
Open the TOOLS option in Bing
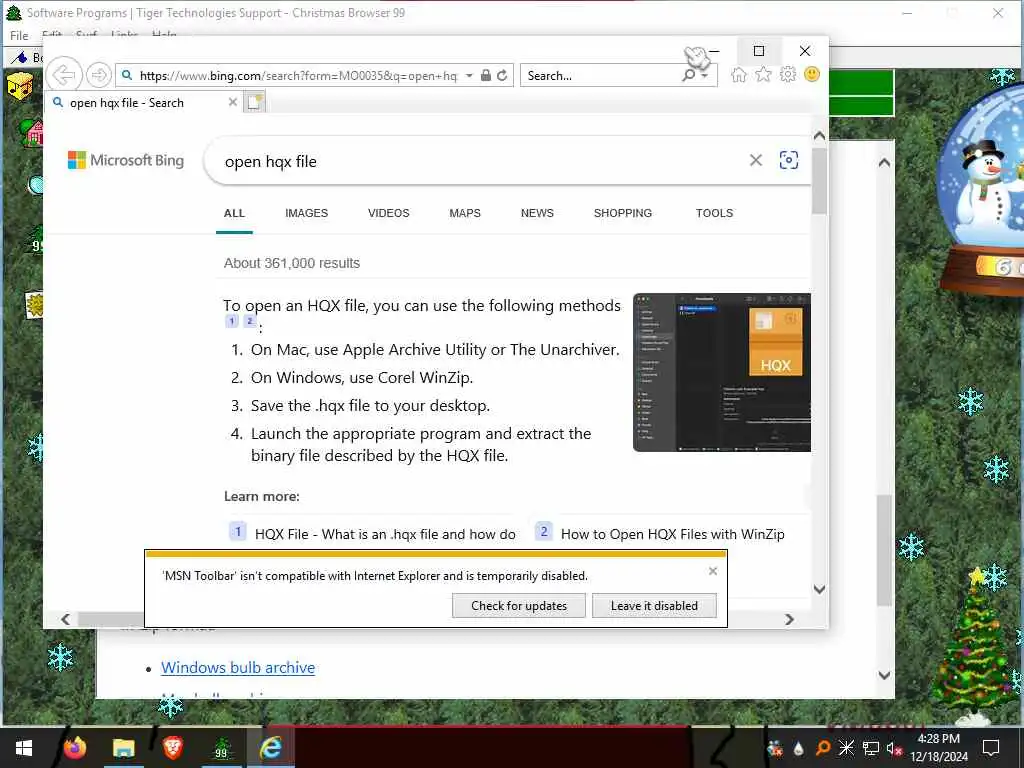tap(714, 213)
